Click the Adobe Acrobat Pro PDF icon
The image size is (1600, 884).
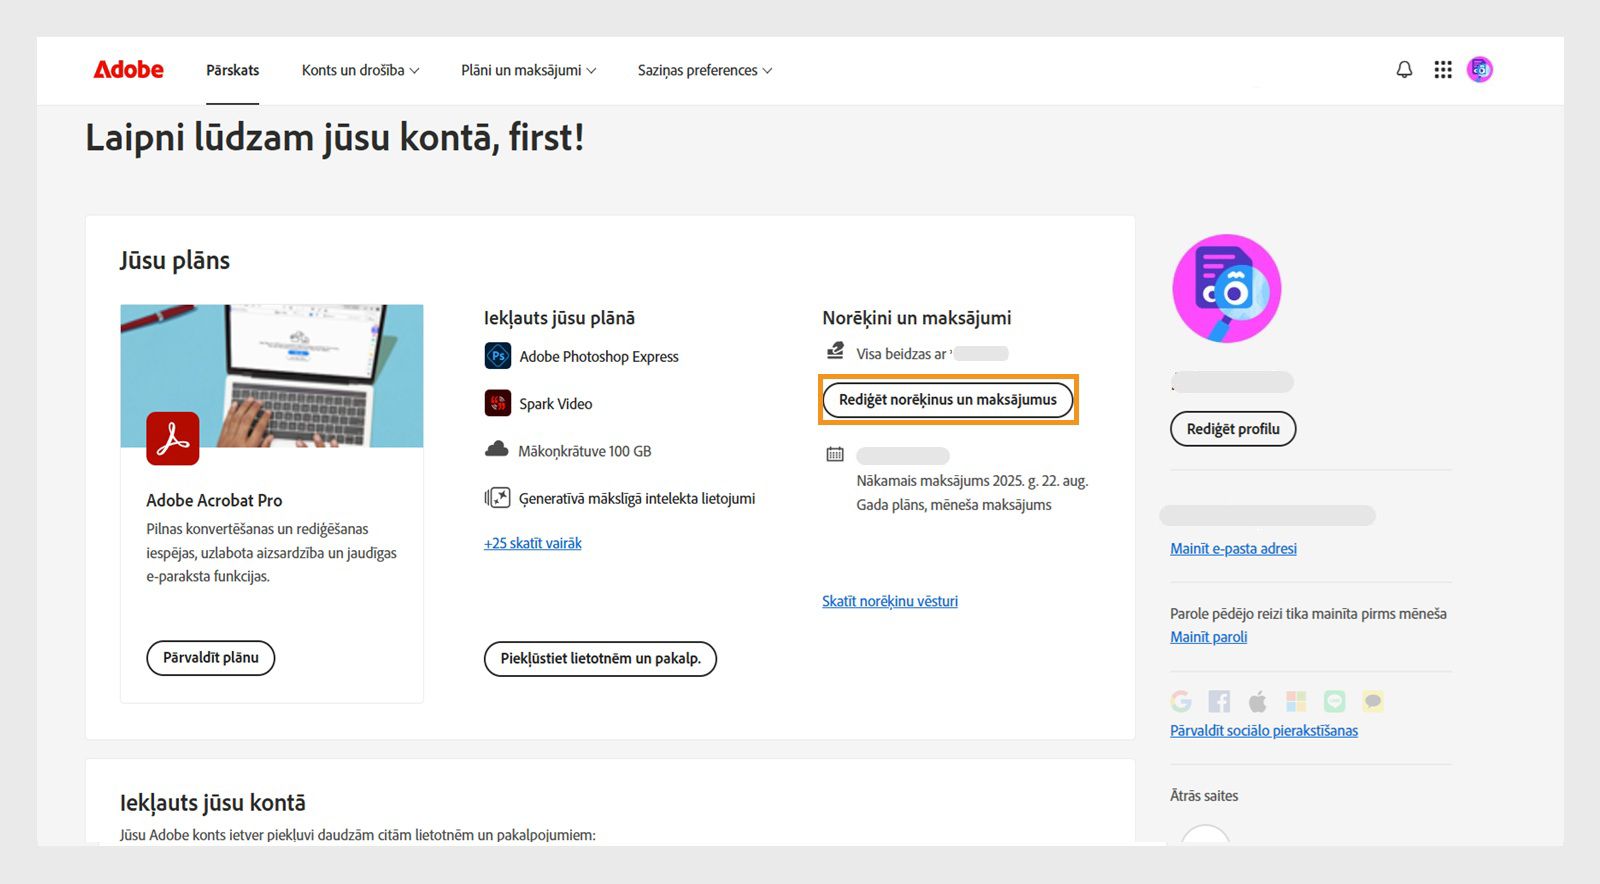coord(173,438)
